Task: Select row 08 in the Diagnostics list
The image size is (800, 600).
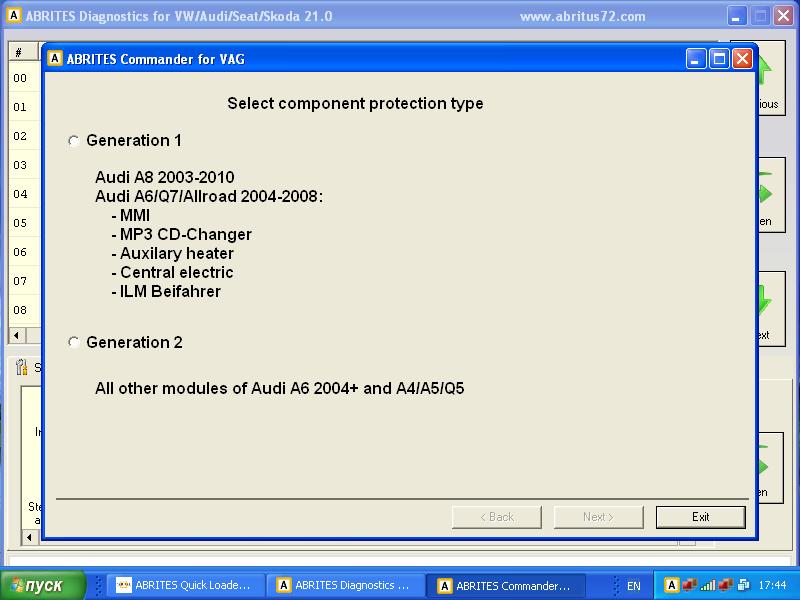Action: 24,310
